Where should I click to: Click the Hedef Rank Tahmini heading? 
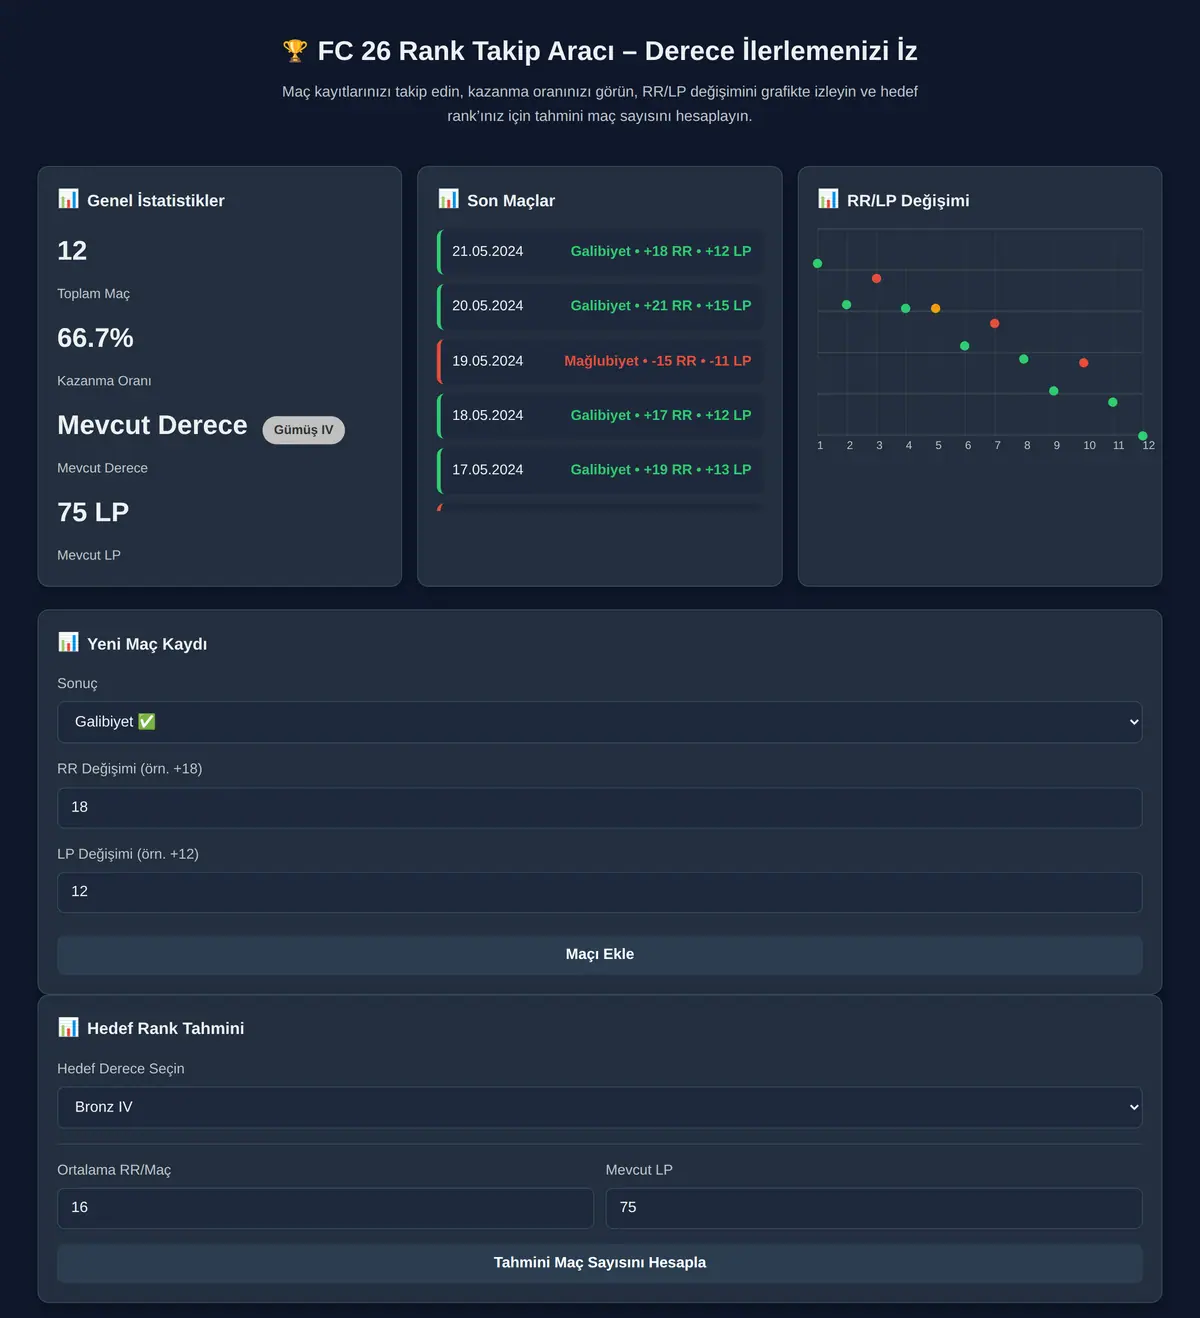(165, 1028)
